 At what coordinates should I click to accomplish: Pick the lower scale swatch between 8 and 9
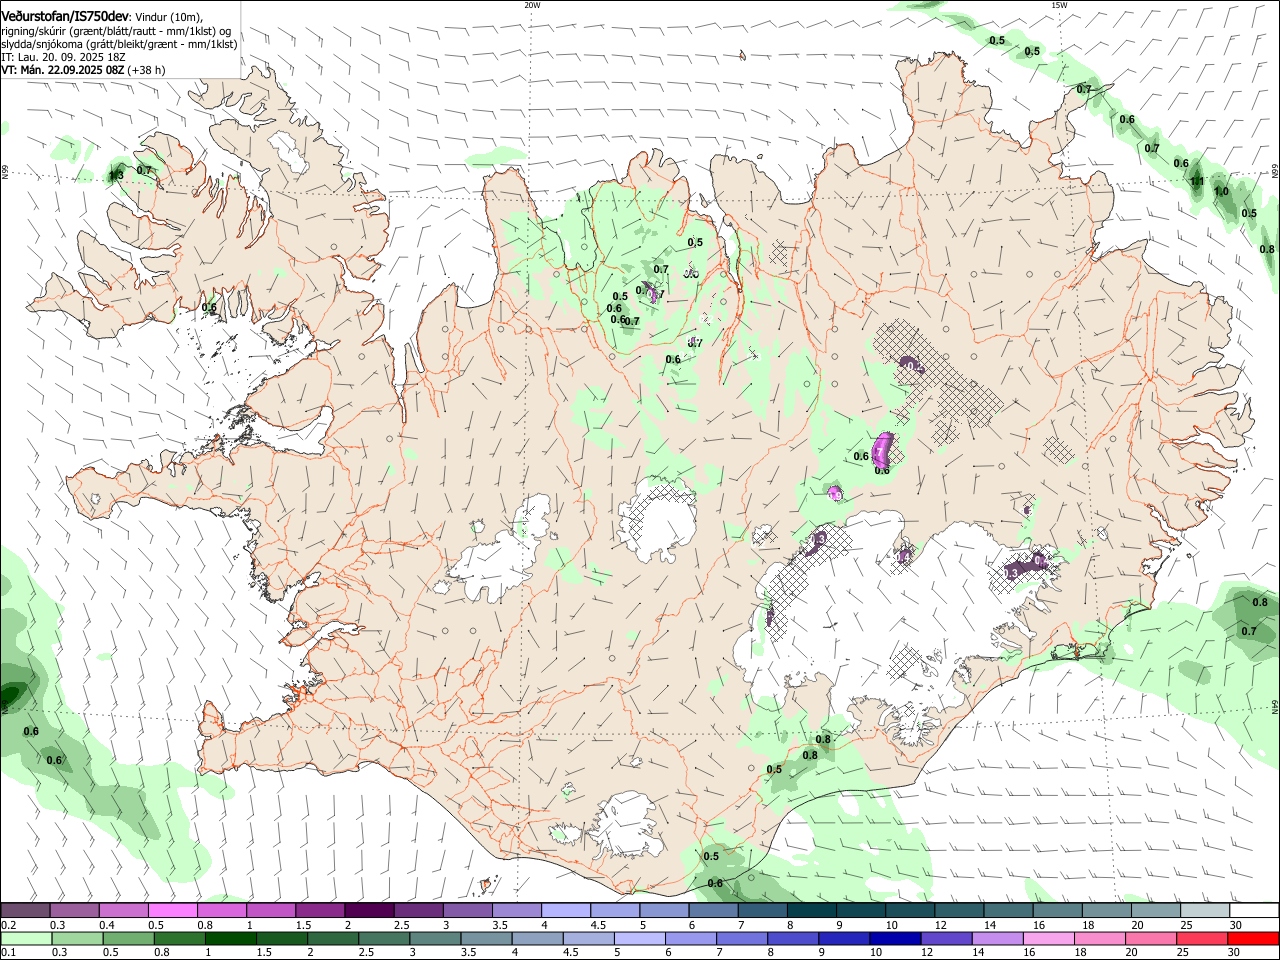[792, 938]
